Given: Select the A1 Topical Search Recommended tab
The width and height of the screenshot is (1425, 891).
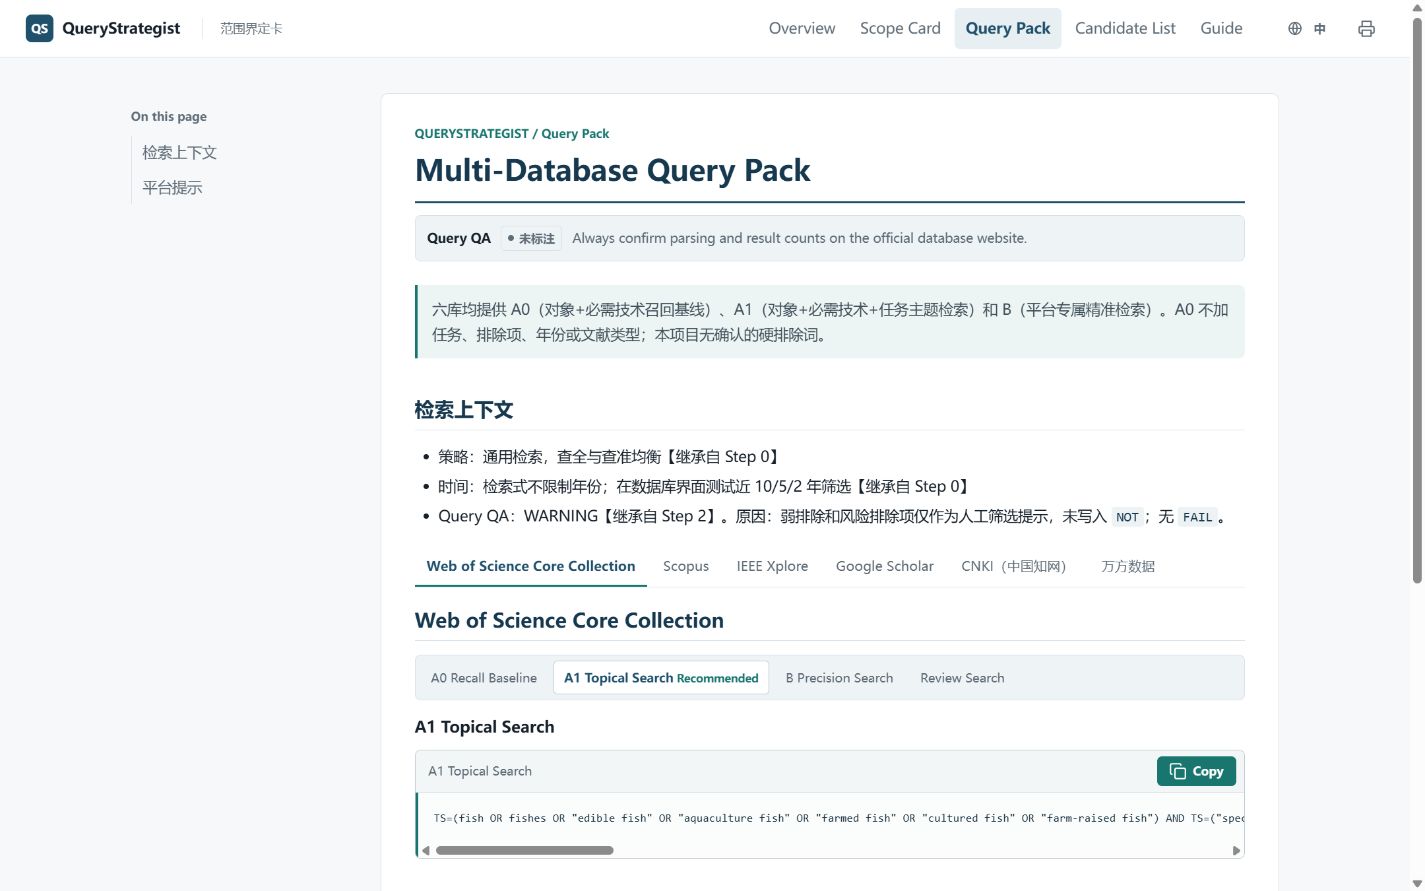Looking at the screenshot, I should click(x=661, y=678).
